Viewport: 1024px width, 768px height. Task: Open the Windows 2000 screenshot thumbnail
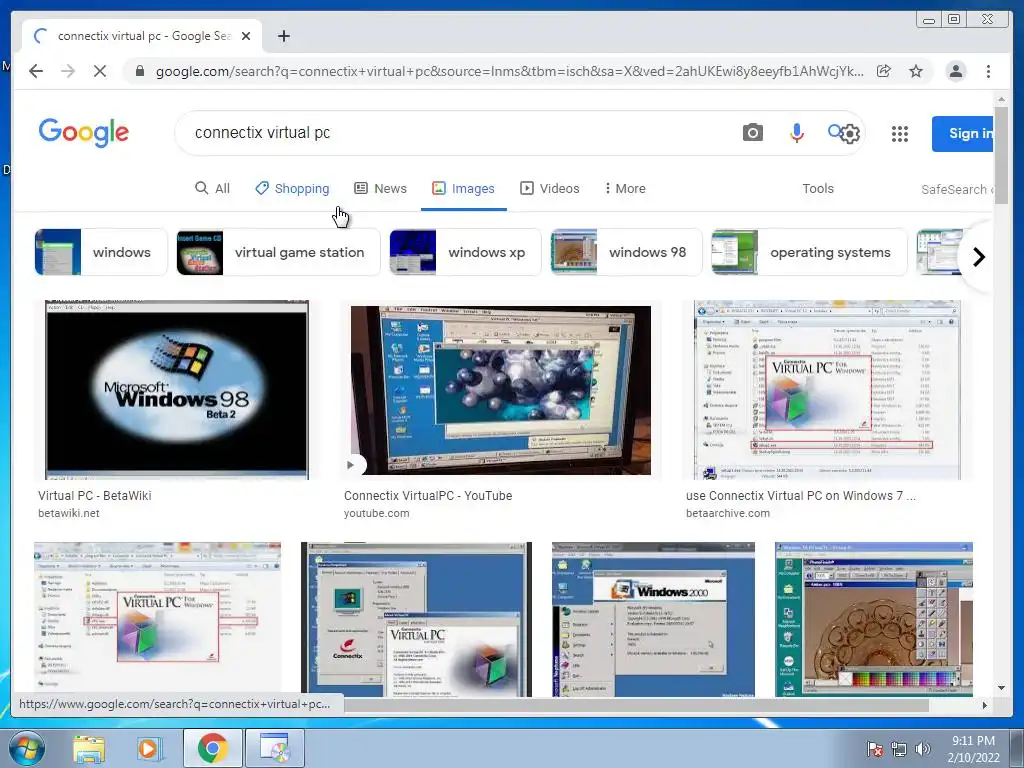click(653, 619)
